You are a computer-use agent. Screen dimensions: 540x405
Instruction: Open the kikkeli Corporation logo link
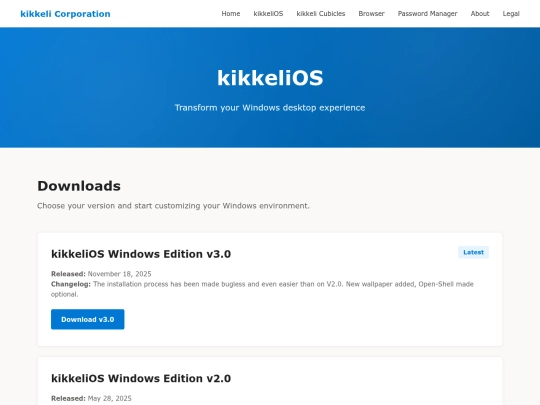65,14
